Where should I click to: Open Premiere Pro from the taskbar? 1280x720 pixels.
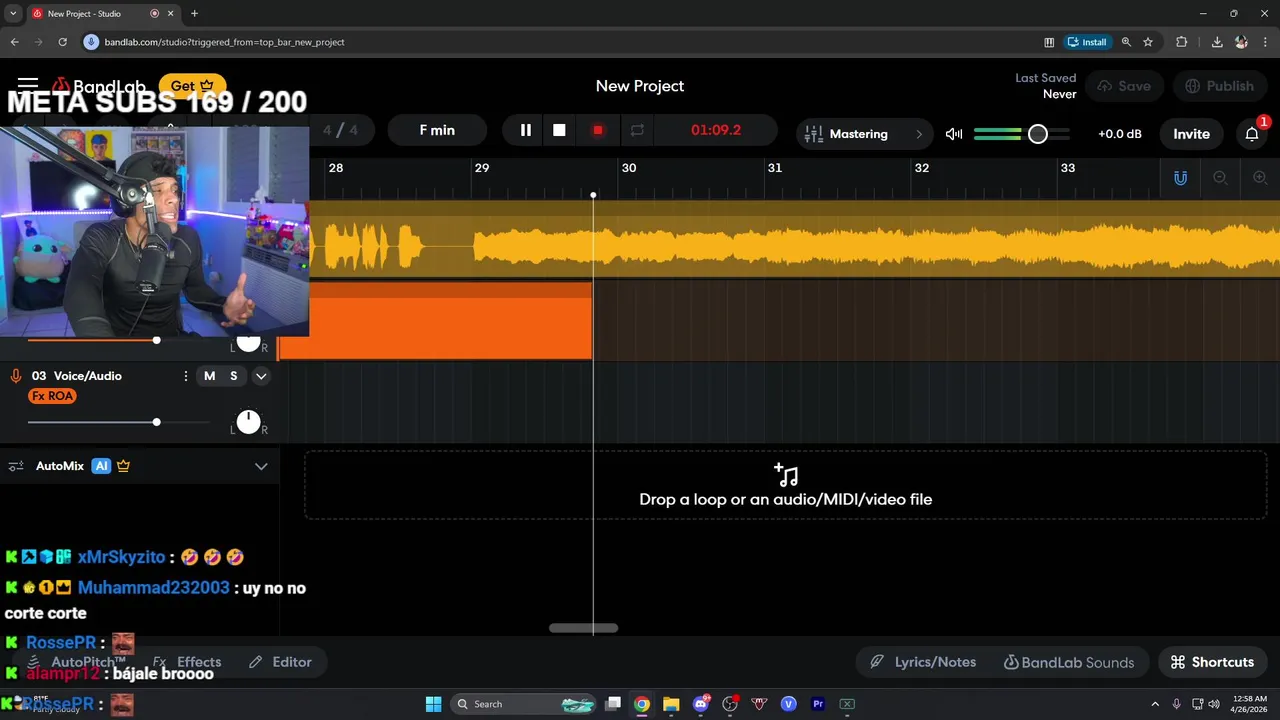pyautogui.click(x=818, y=704)
